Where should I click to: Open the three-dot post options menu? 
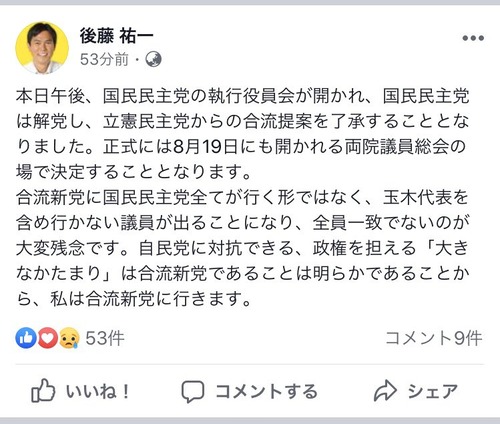click(x=473, y=38)
